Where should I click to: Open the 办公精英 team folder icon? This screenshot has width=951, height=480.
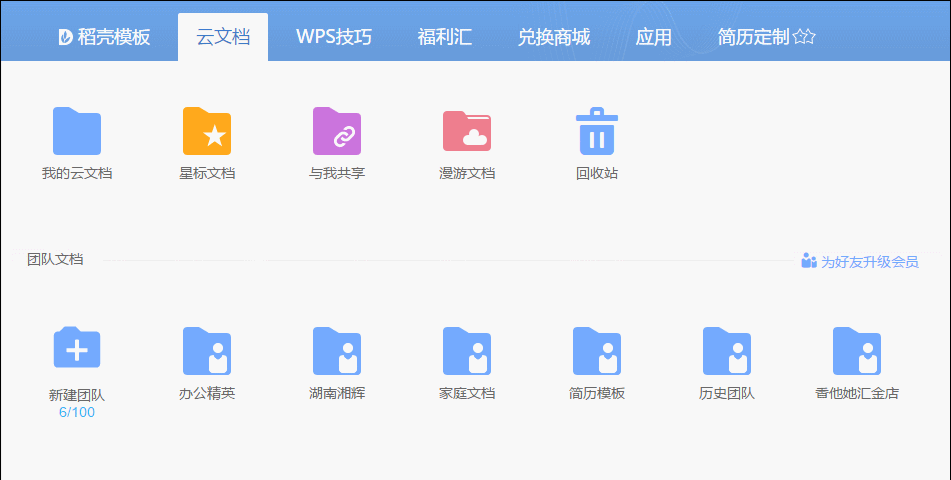point(207,351)
